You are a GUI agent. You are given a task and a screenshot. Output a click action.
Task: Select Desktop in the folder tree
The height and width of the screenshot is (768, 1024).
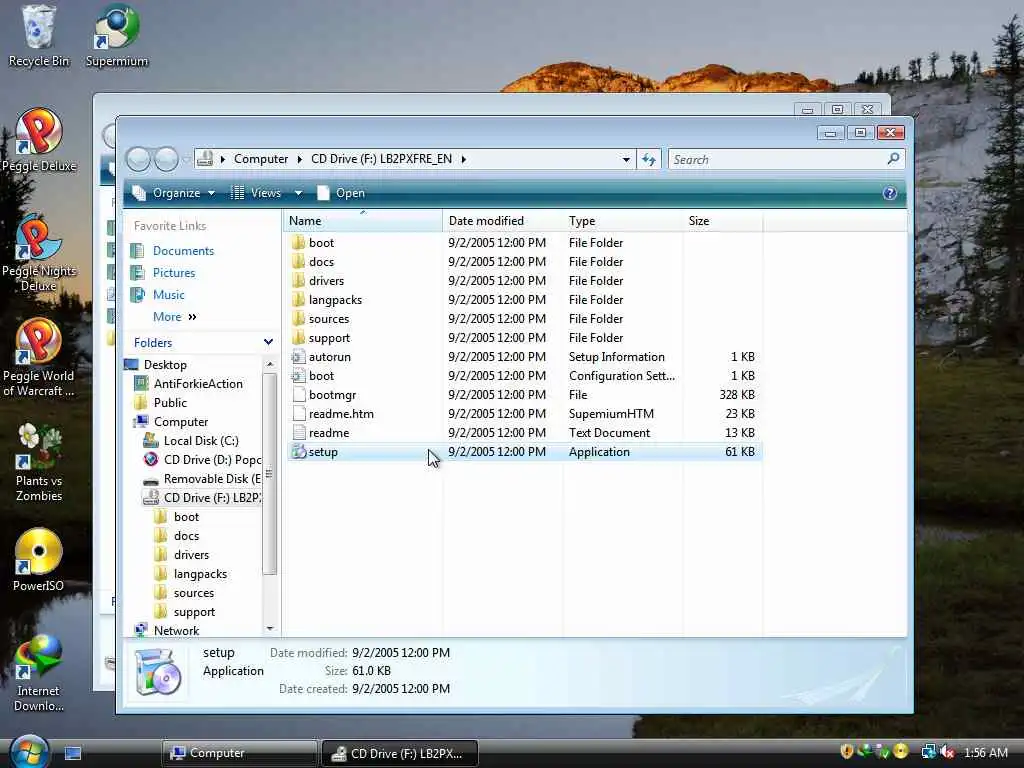tap(156, 364)
